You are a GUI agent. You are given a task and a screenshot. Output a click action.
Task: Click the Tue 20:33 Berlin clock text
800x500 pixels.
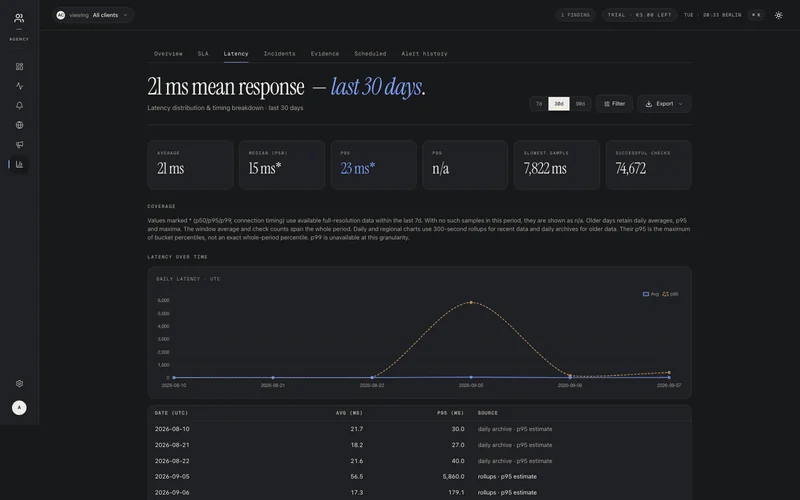(712, 15)
